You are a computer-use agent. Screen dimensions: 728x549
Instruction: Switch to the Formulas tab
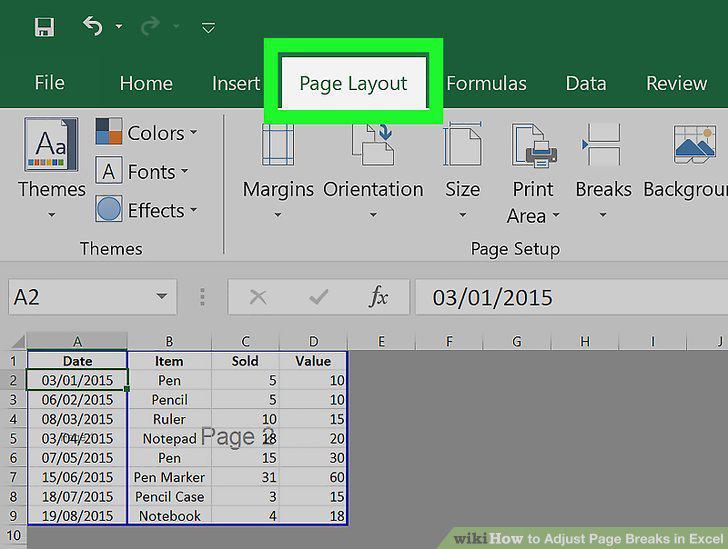click(487, 84)
